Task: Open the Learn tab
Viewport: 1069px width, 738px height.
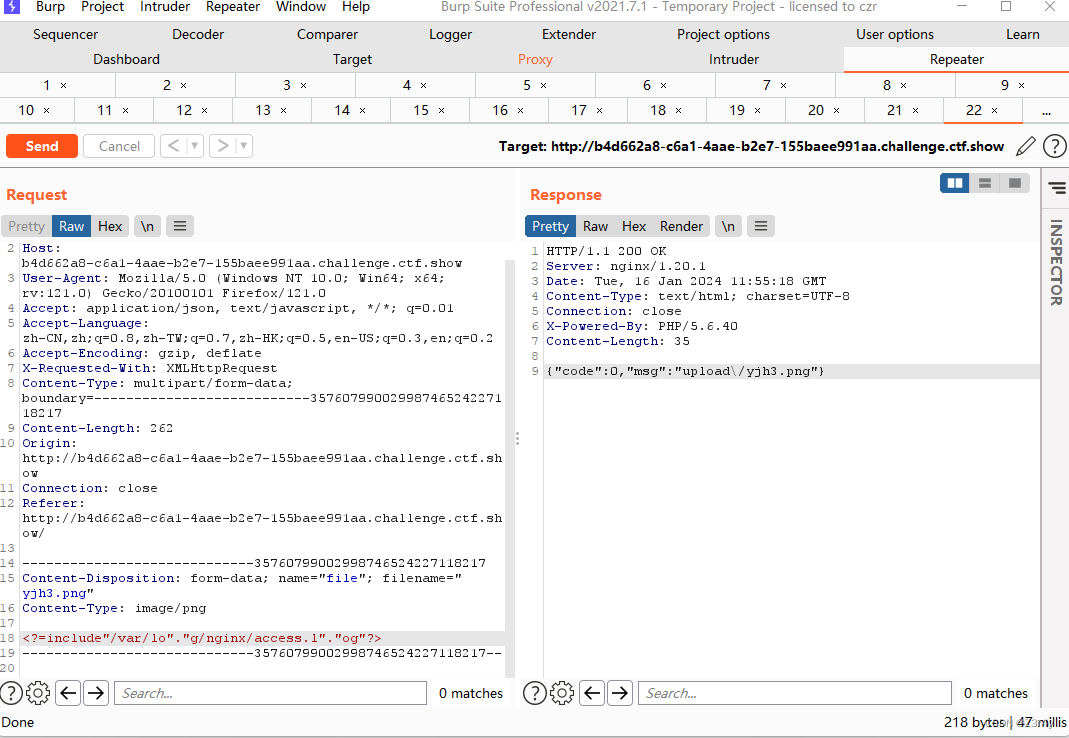Action: pyautogui.click(x=1023, y=34)
